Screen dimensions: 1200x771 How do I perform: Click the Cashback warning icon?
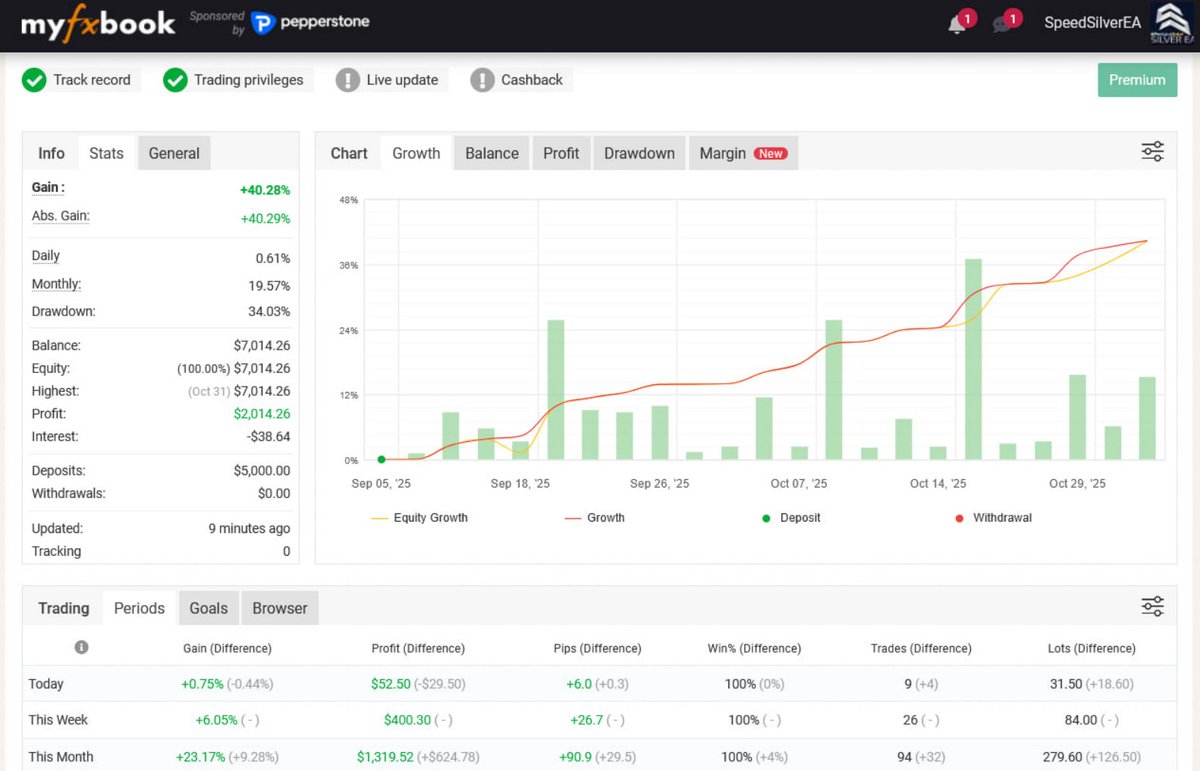(482, 80)
